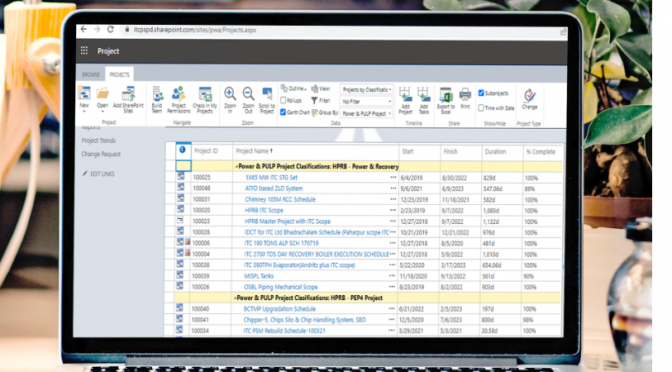Uncheck the Subprojects checkbox
This screenshot has width=672, height=372.
tap(481, 93)
